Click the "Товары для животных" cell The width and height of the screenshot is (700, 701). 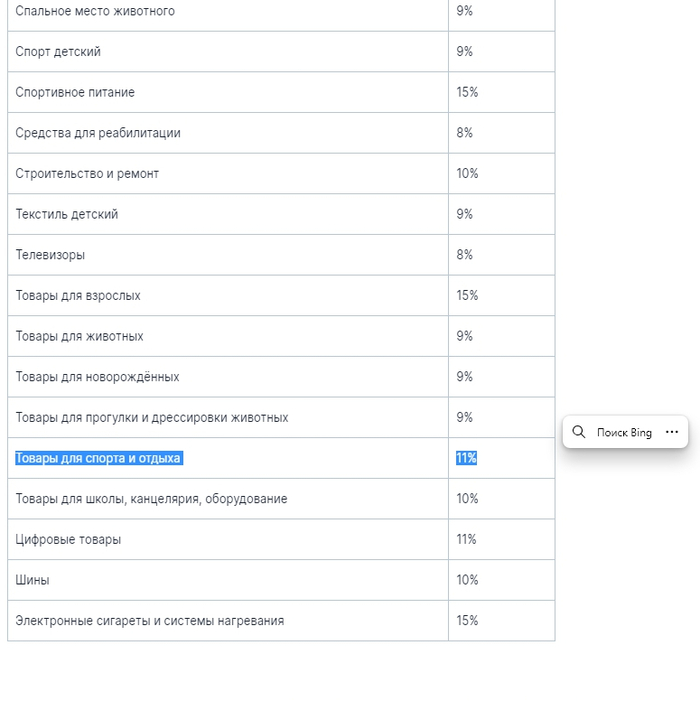click(79, 336)
